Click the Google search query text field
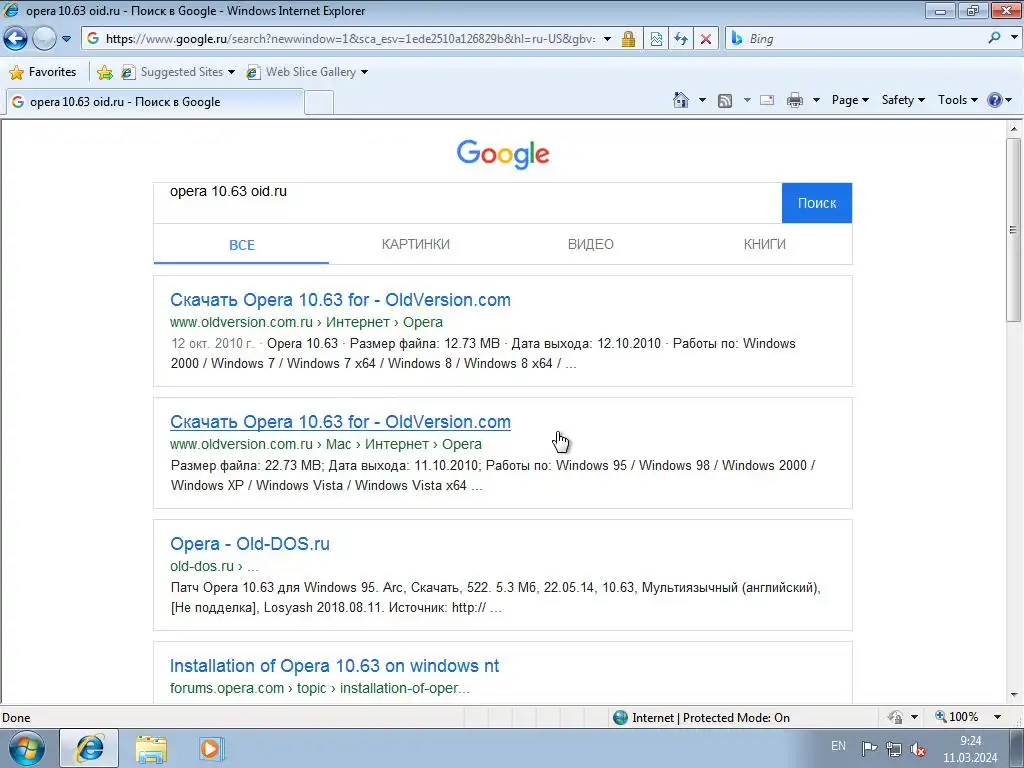1024x768 pixels. 468,203
